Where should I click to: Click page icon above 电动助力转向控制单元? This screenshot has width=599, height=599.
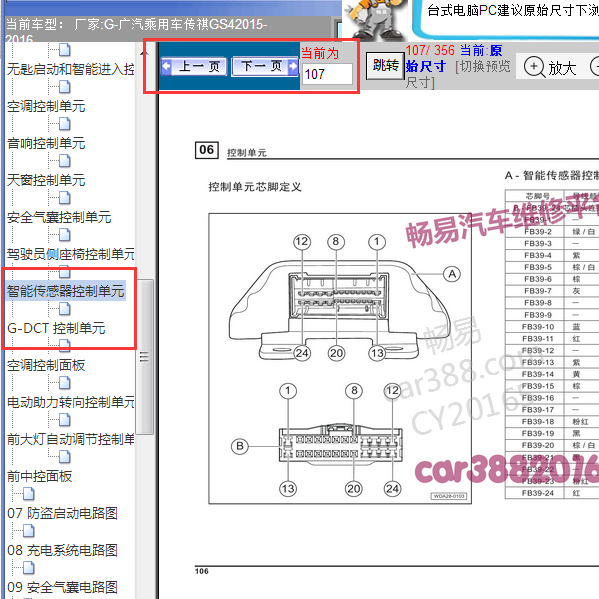[x=65, y=383]
